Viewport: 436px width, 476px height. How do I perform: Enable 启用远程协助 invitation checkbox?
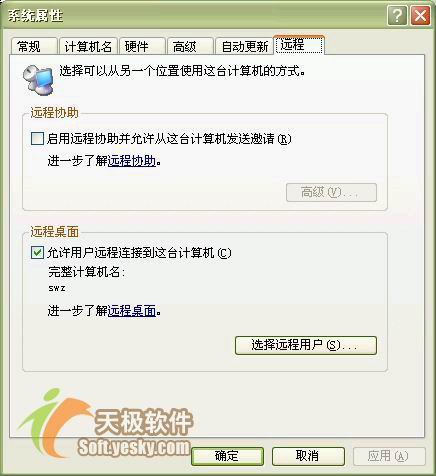(37, 138)
